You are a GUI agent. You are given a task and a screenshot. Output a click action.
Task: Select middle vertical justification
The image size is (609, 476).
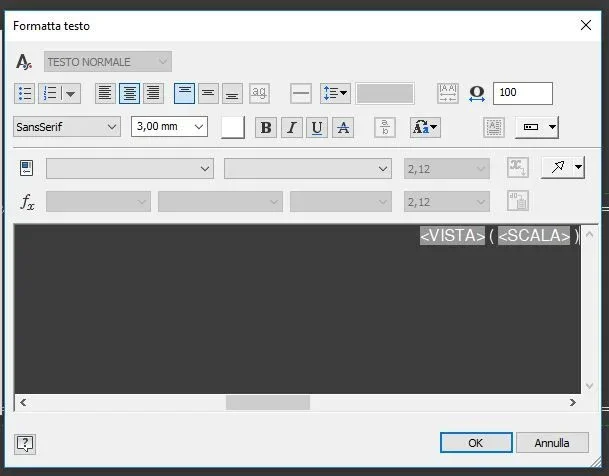[209, 94]
